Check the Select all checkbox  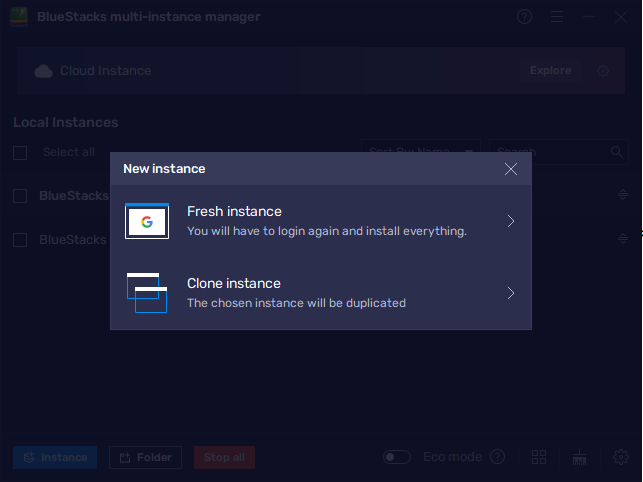coord(20,152)
